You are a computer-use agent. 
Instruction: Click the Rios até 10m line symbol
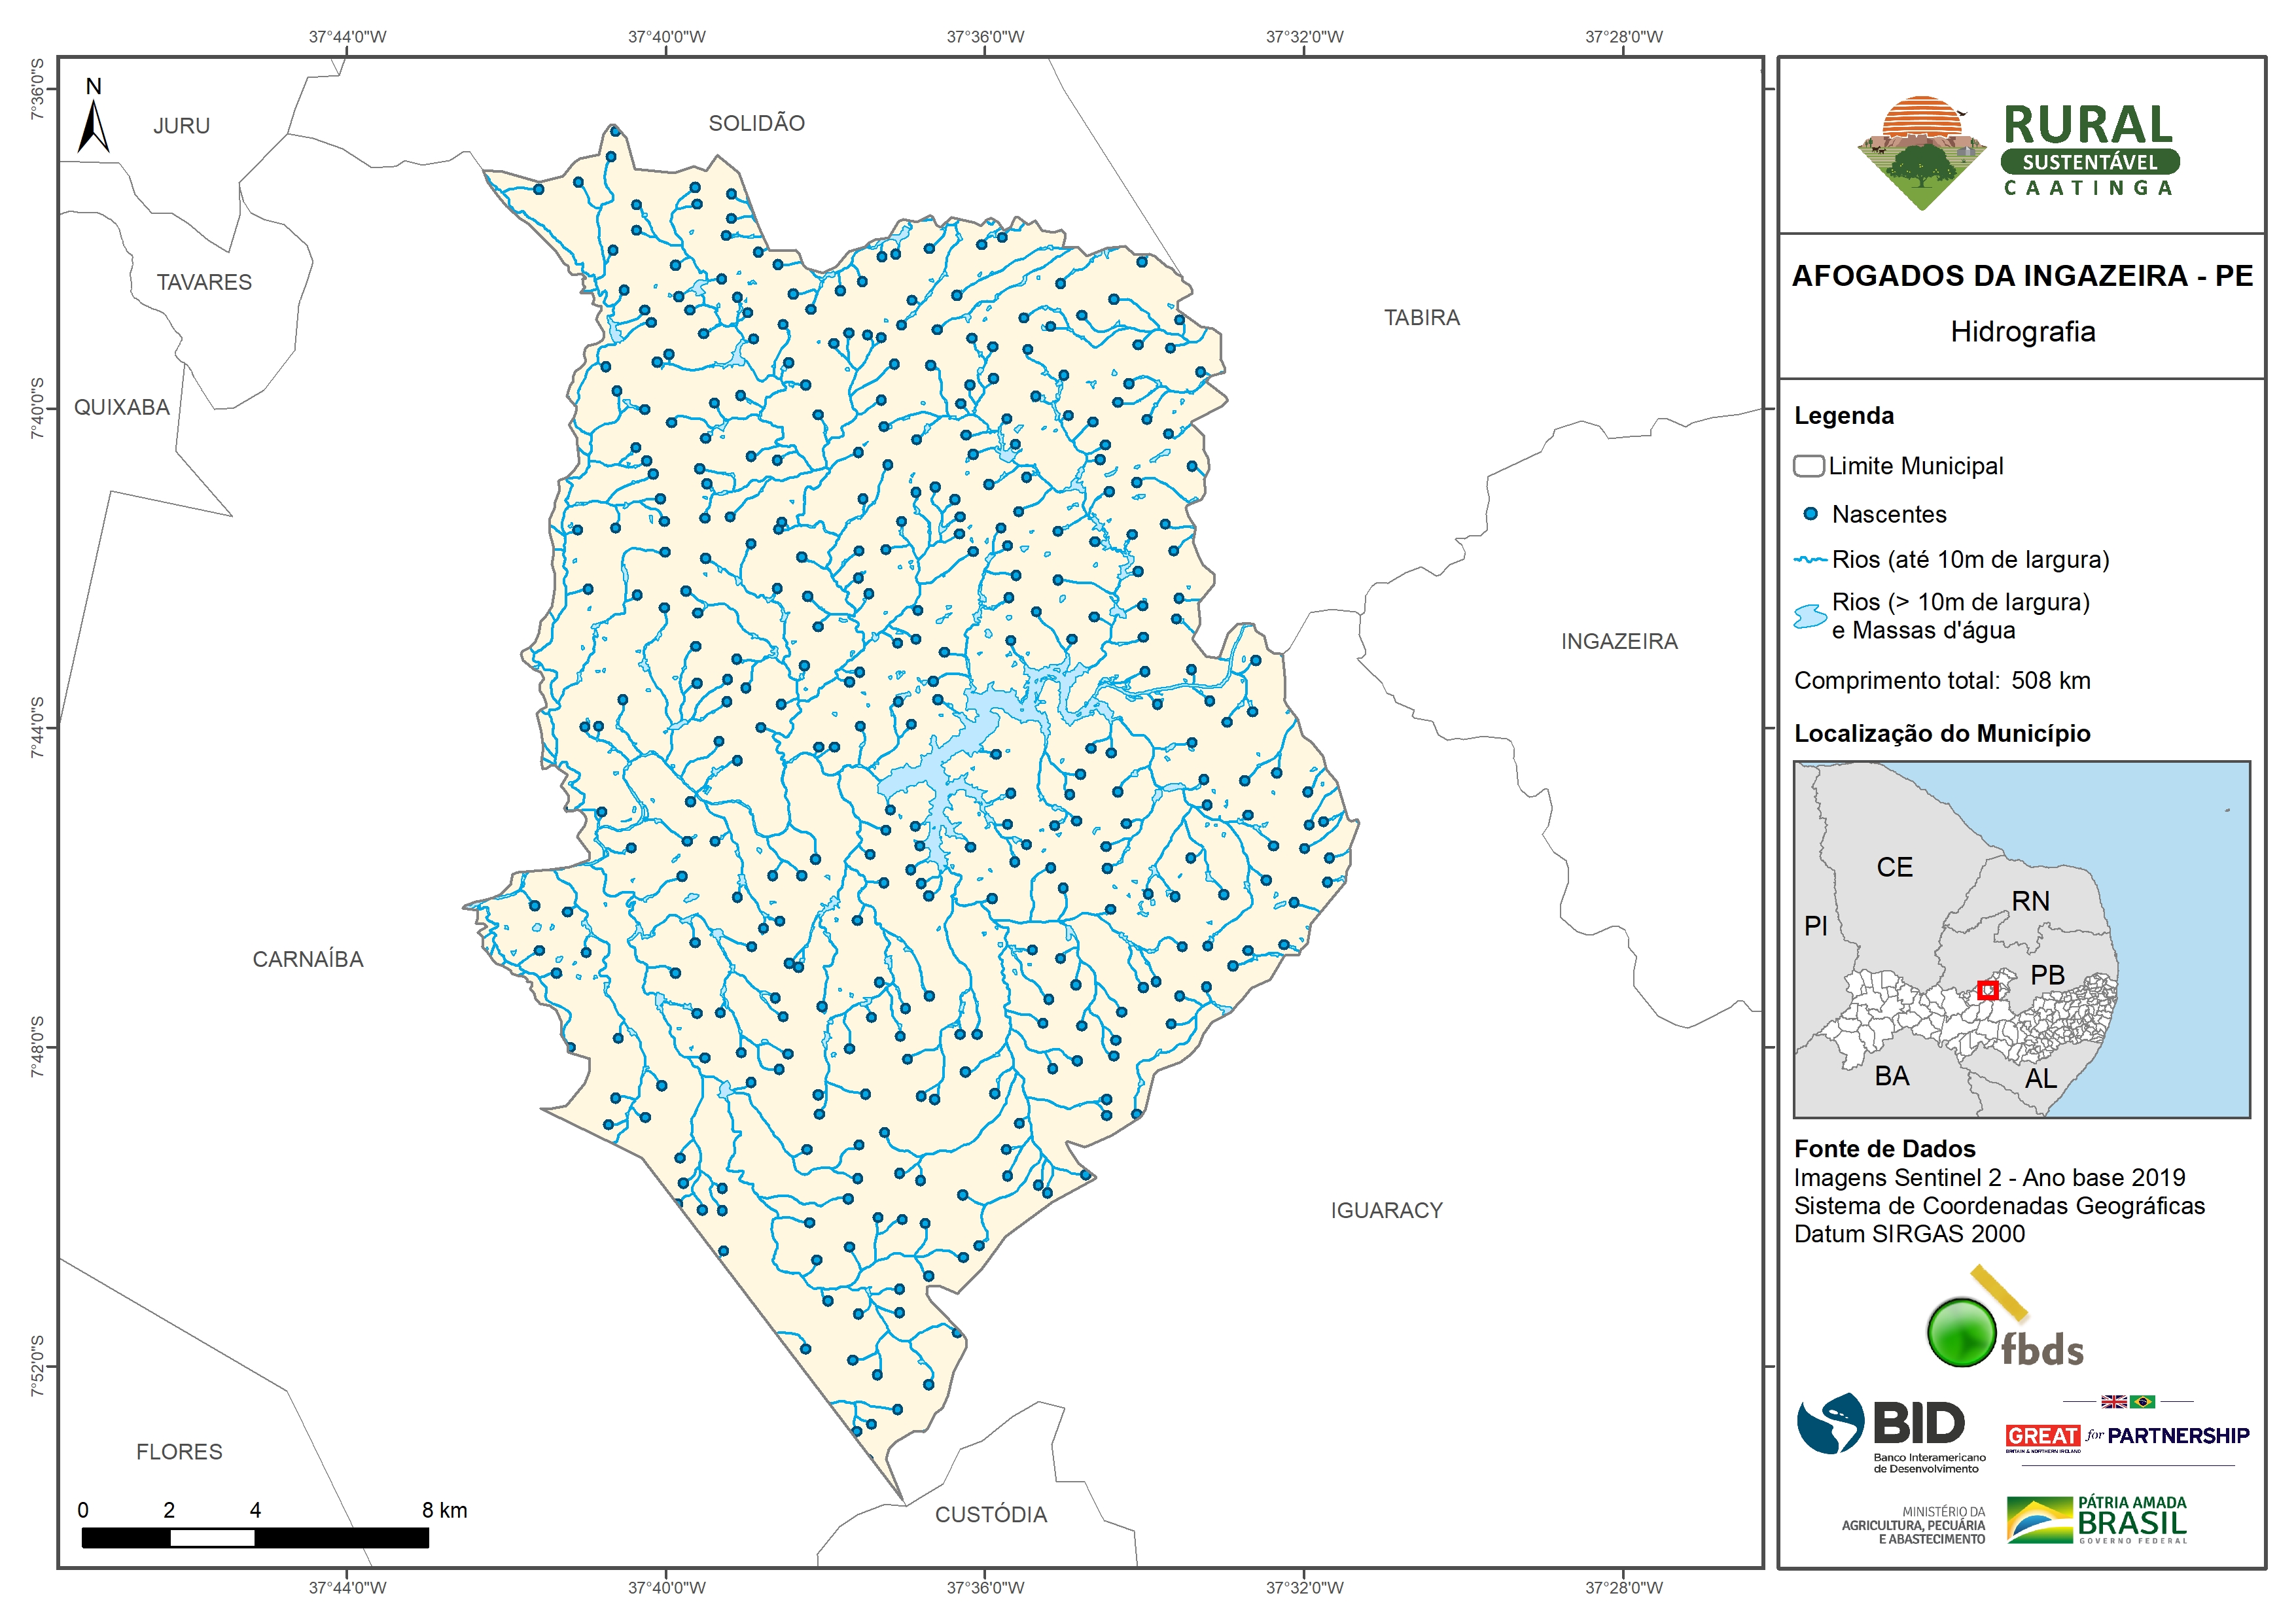1810,560
